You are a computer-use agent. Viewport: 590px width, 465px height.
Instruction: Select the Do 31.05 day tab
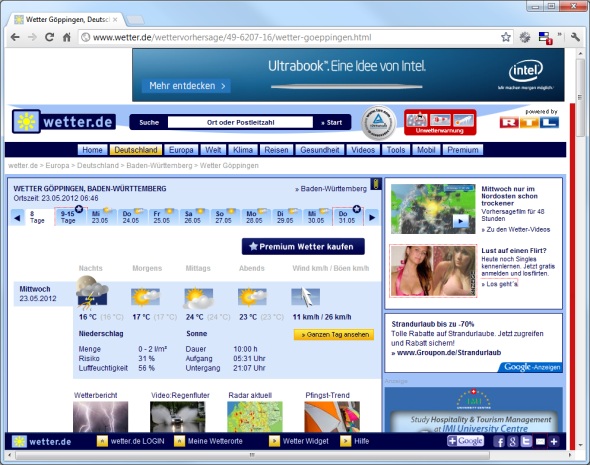click(348, 216)
